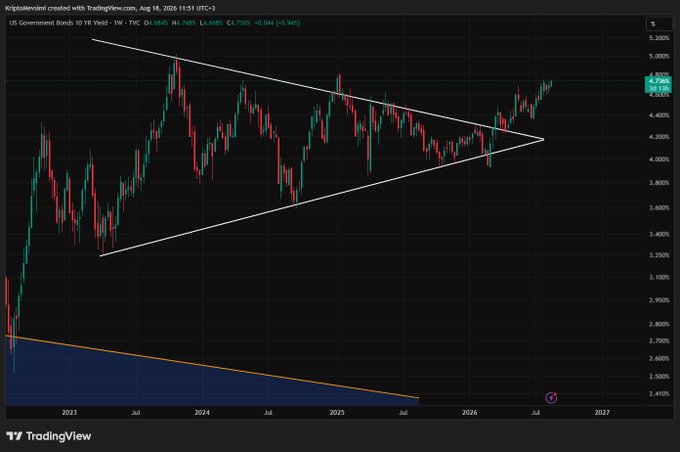Viewport: 680px width, 452px height.
Task: Click the change value +0.044 (+0.94%)
Action: (277, 23)
